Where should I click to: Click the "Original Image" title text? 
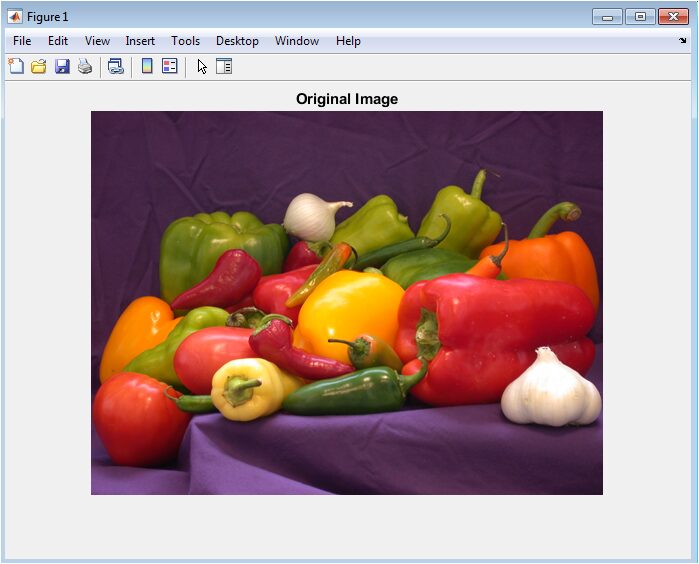point(347,99)
